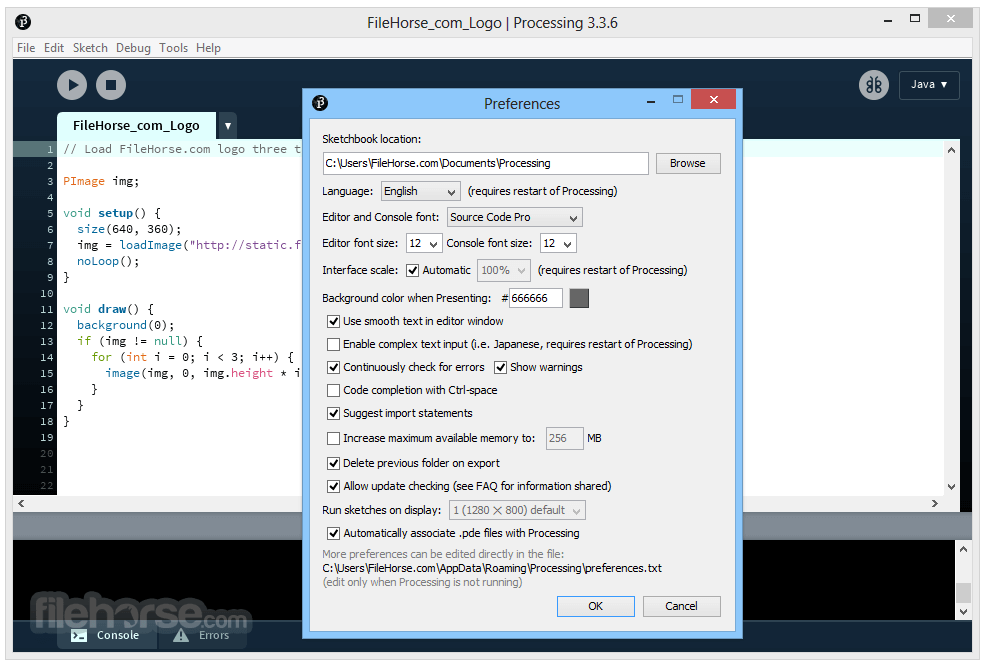Open the Debug menu
985x664 pixels.
click(x=133, y=48)
